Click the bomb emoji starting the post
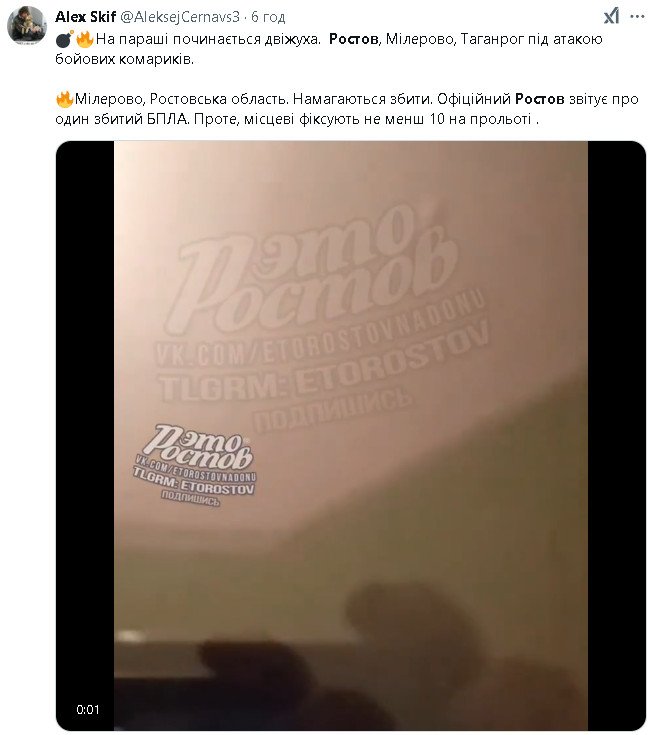Screen dimensions: 650x735 [65, 39]
